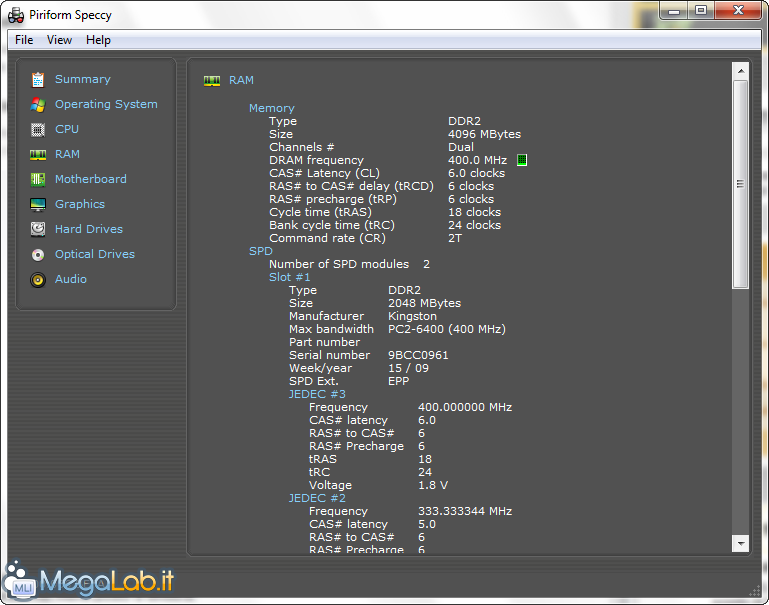
Task: Select the '2048 MBytes' slot size value
Action: [x=425, y=303]
